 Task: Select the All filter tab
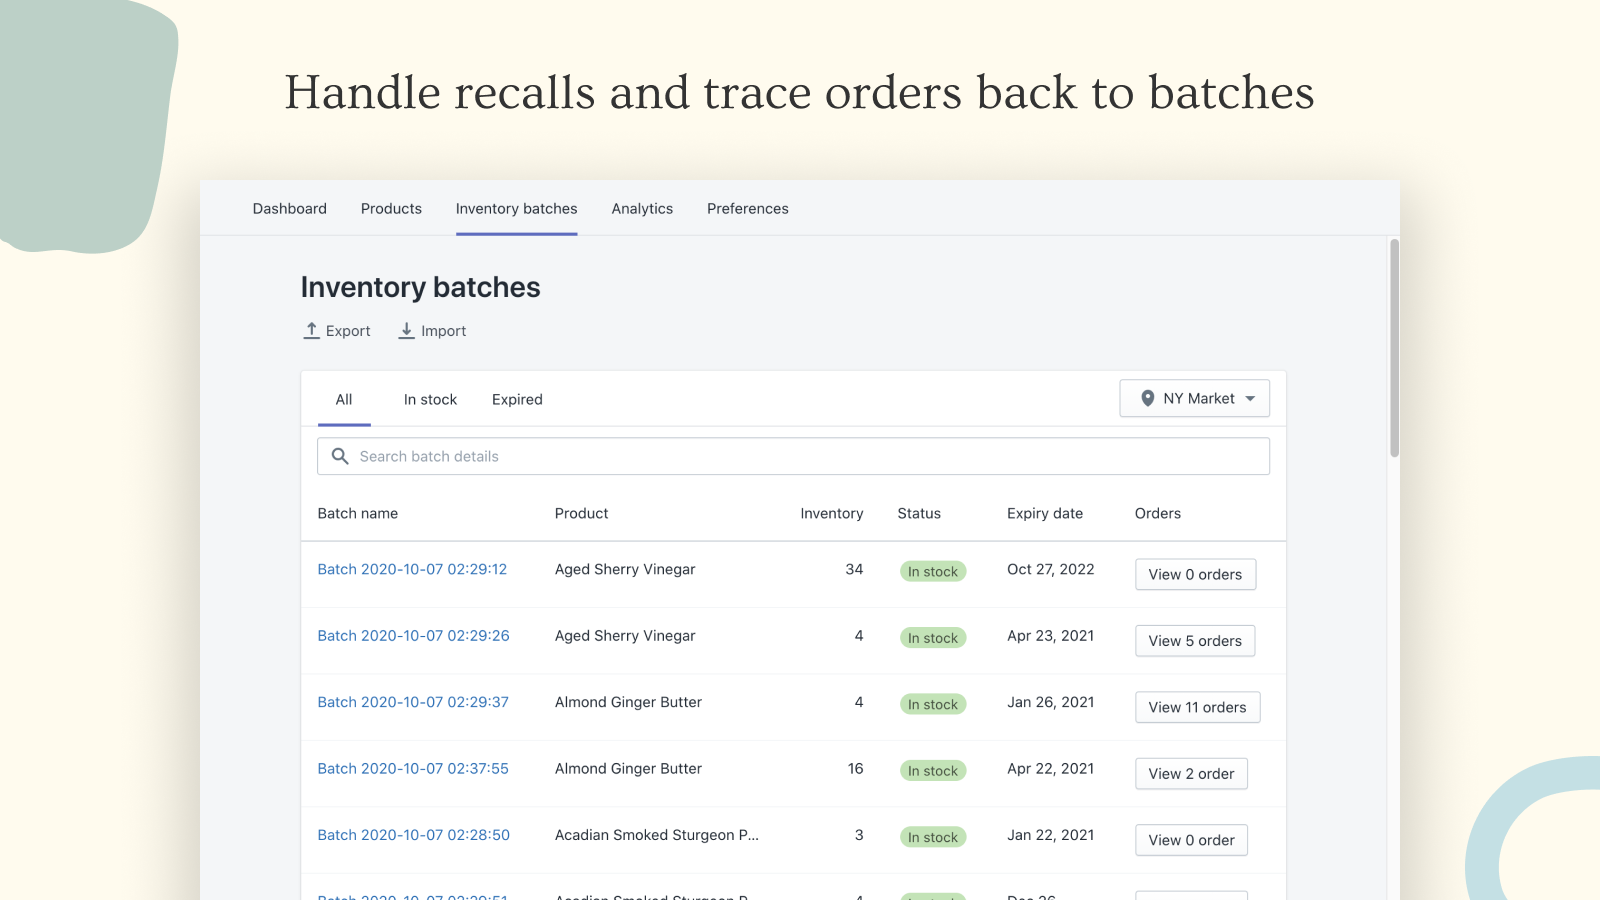point(343,399)
